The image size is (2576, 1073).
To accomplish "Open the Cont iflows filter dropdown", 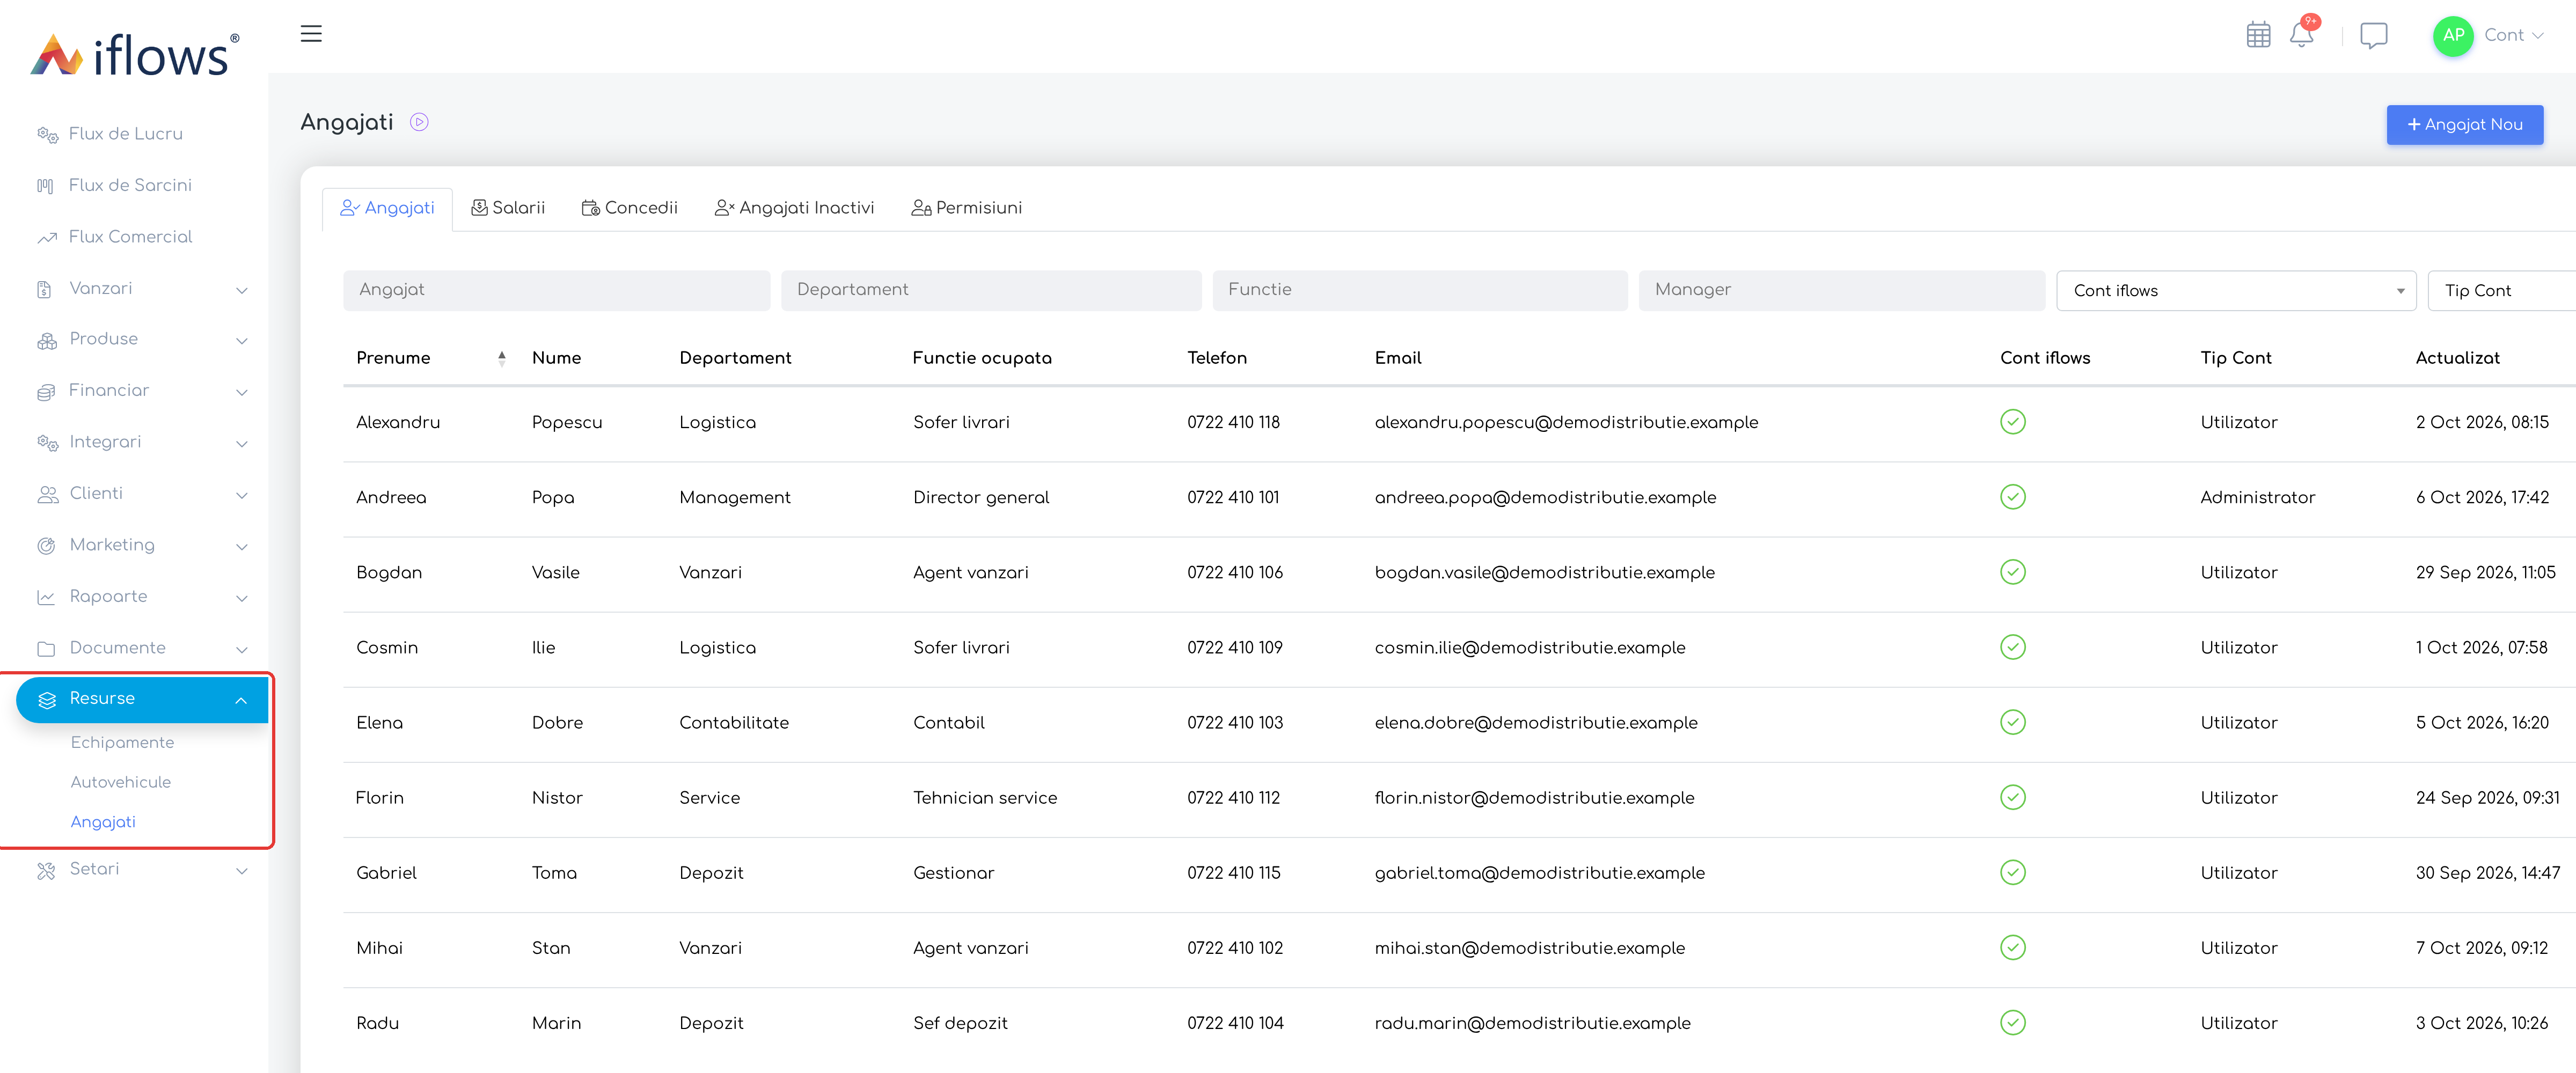I will 2236,290.
